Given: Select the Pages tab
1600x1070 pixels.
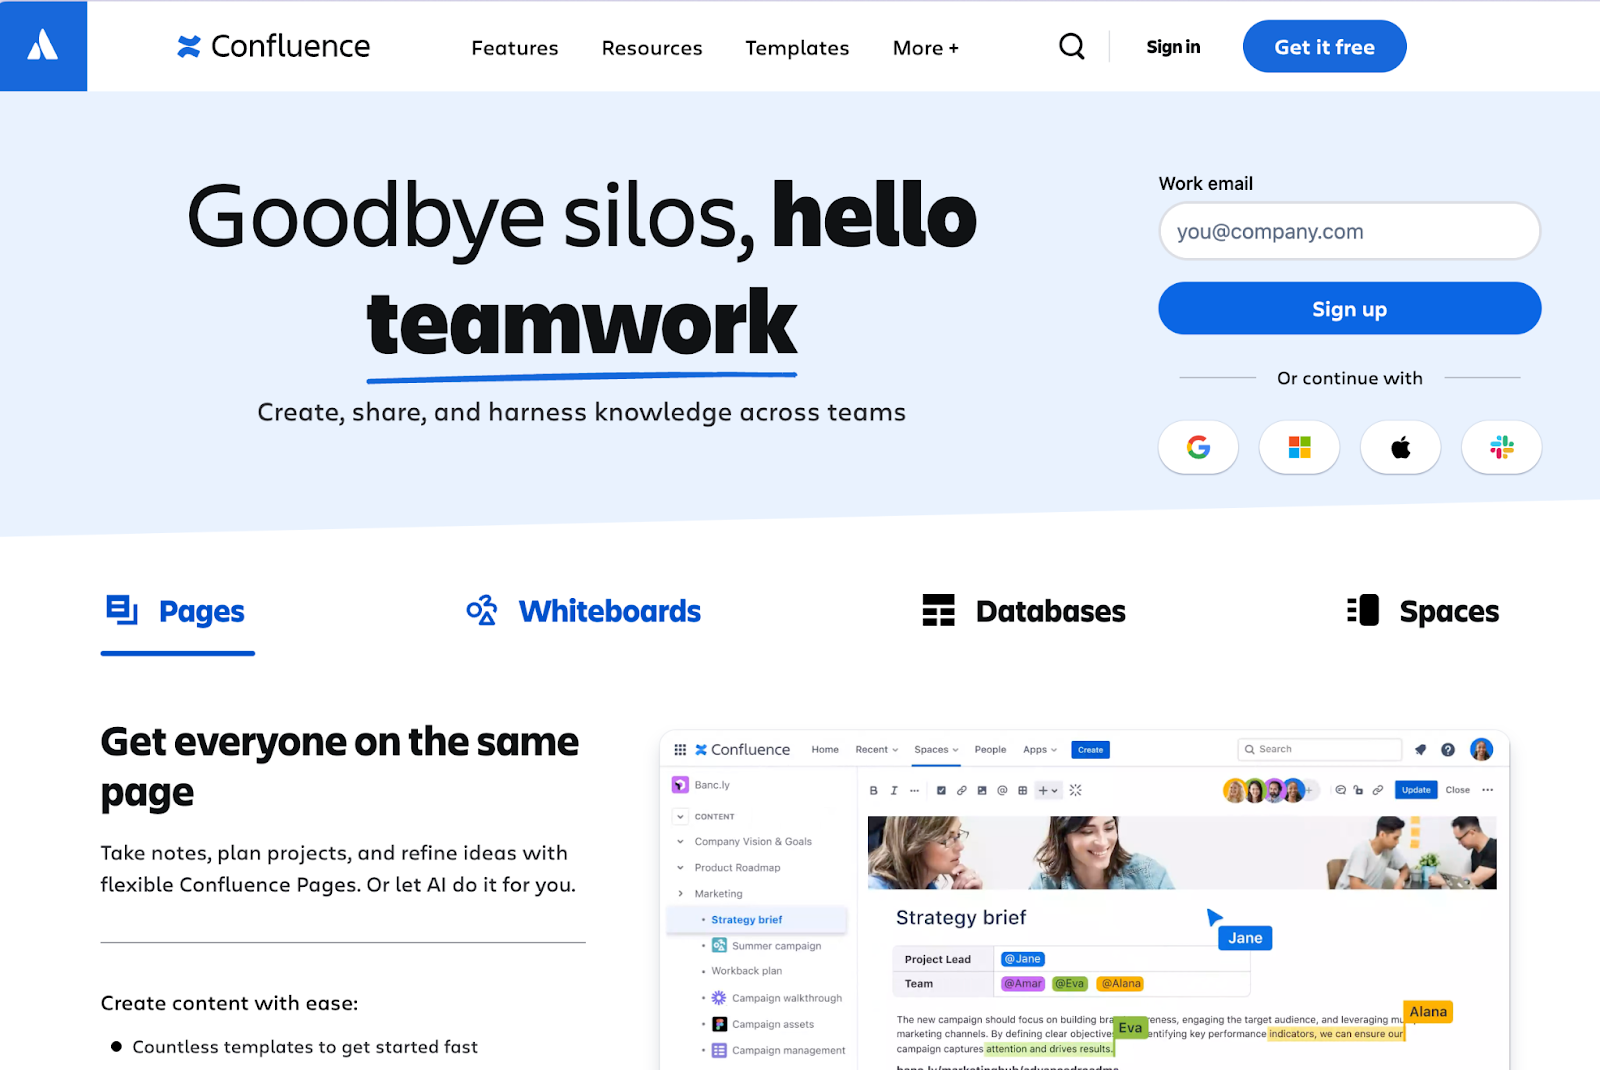Looking at the screenshot, I should (177, 611).
